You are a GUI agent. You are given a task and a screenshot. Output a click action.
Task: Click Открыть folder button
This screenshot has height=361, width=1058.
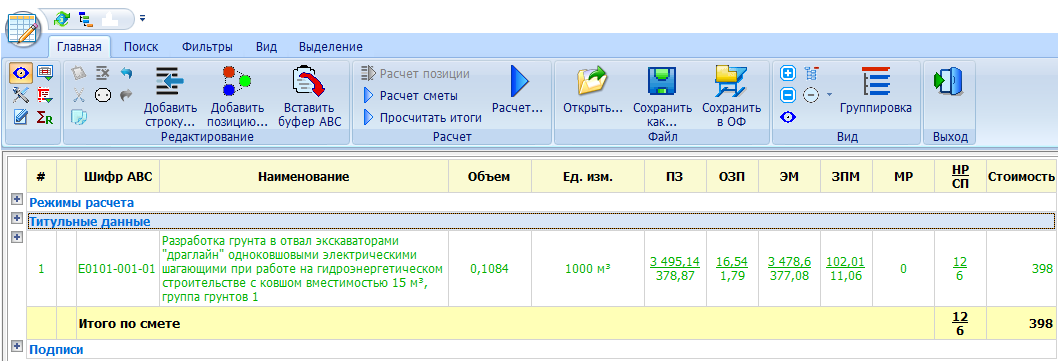(x=592, y=90)
